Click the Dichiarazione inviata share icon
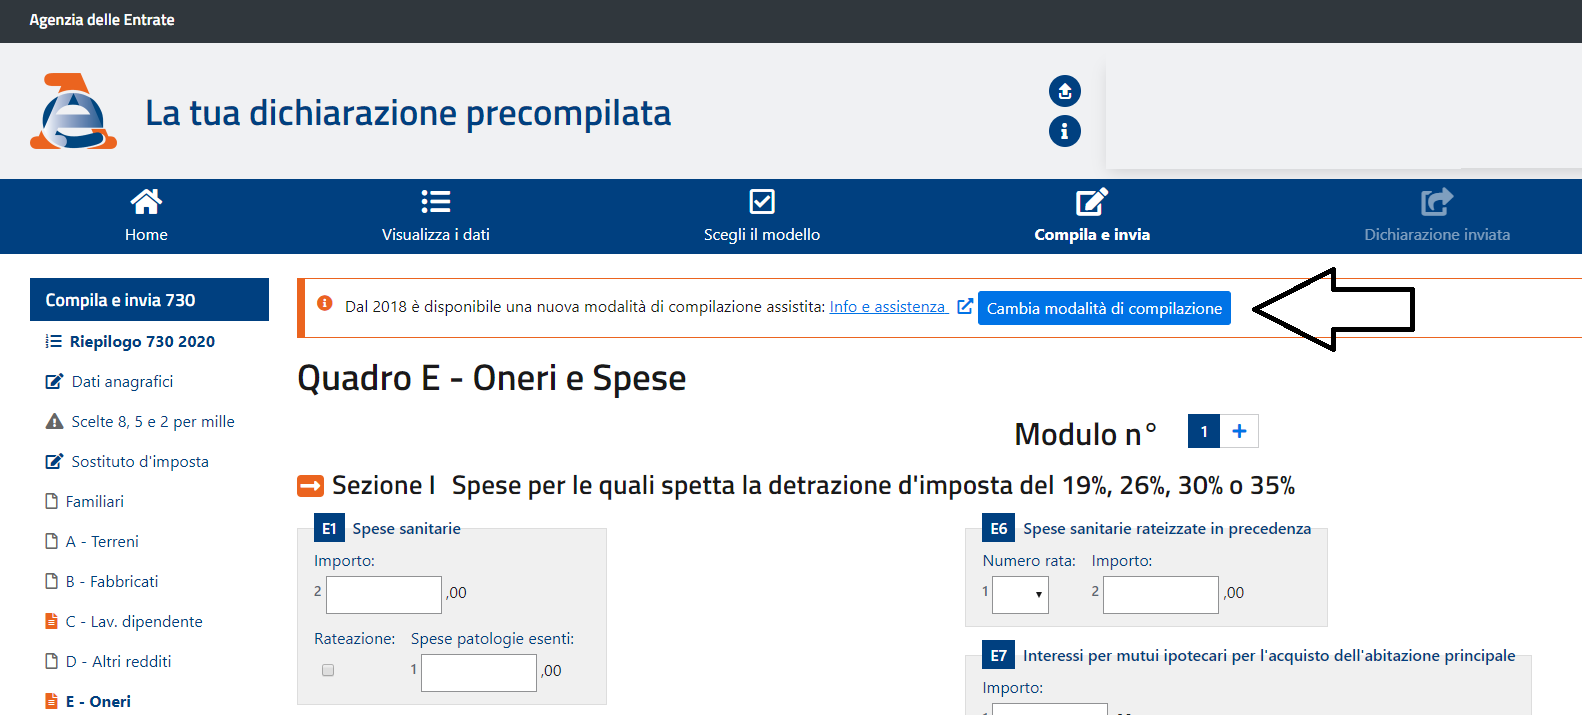The width and height of the screenshot is (1582, 715). (1437, 201)
